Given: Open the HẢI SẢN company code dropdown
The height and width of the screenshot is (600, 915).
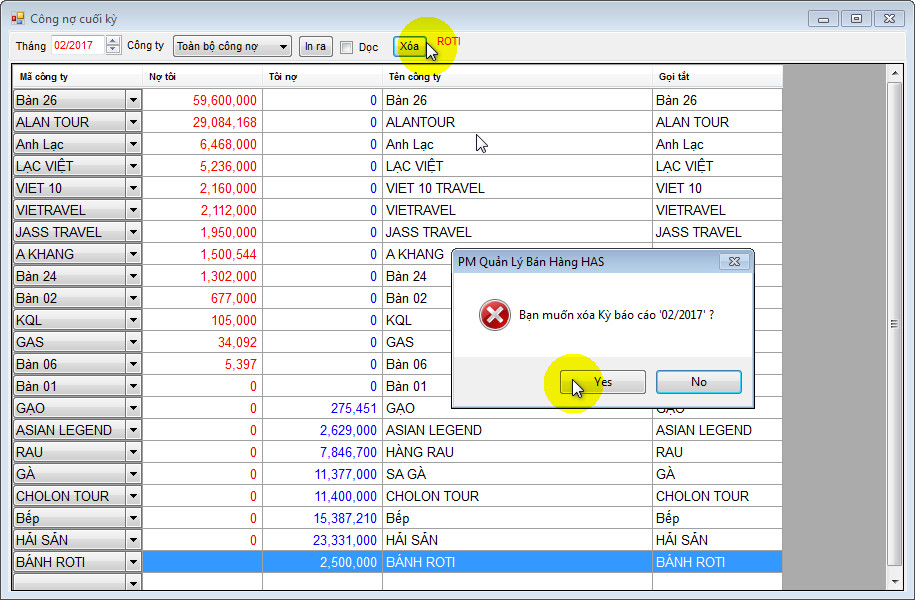Looking at the screenshot, I should tap(133, 540).
